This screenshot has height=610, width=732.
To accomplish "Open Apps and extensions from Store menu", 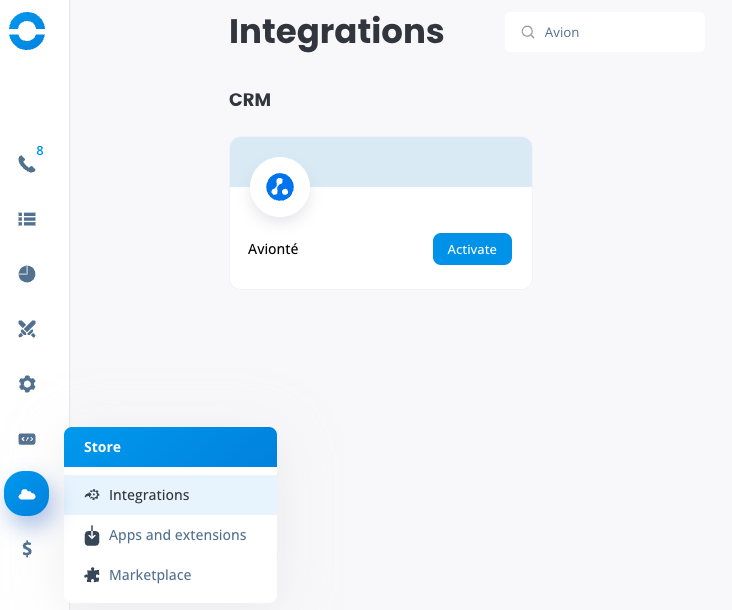I will click(x=177, y=535).
